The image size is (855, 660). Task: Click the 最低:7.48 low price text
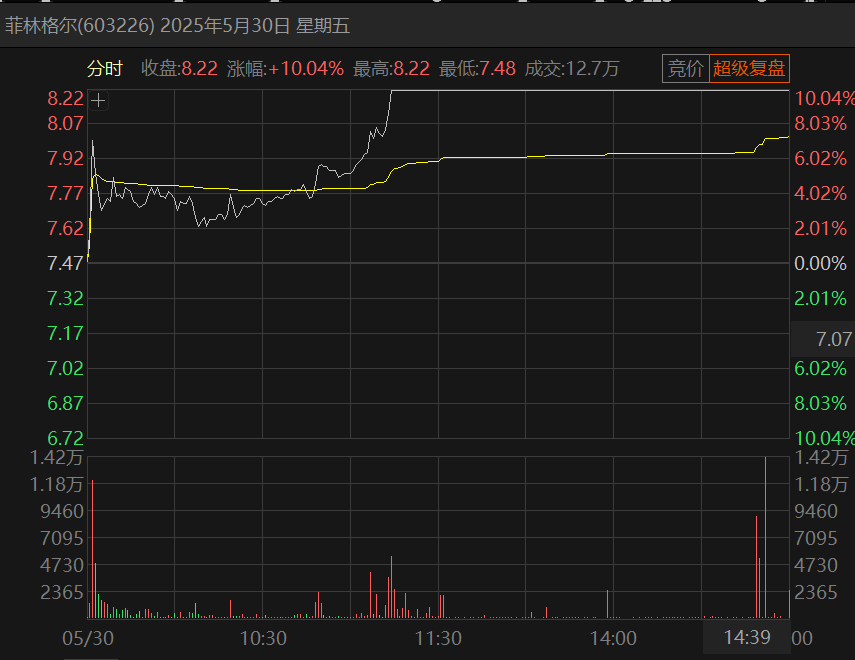[x=477, y=69]
